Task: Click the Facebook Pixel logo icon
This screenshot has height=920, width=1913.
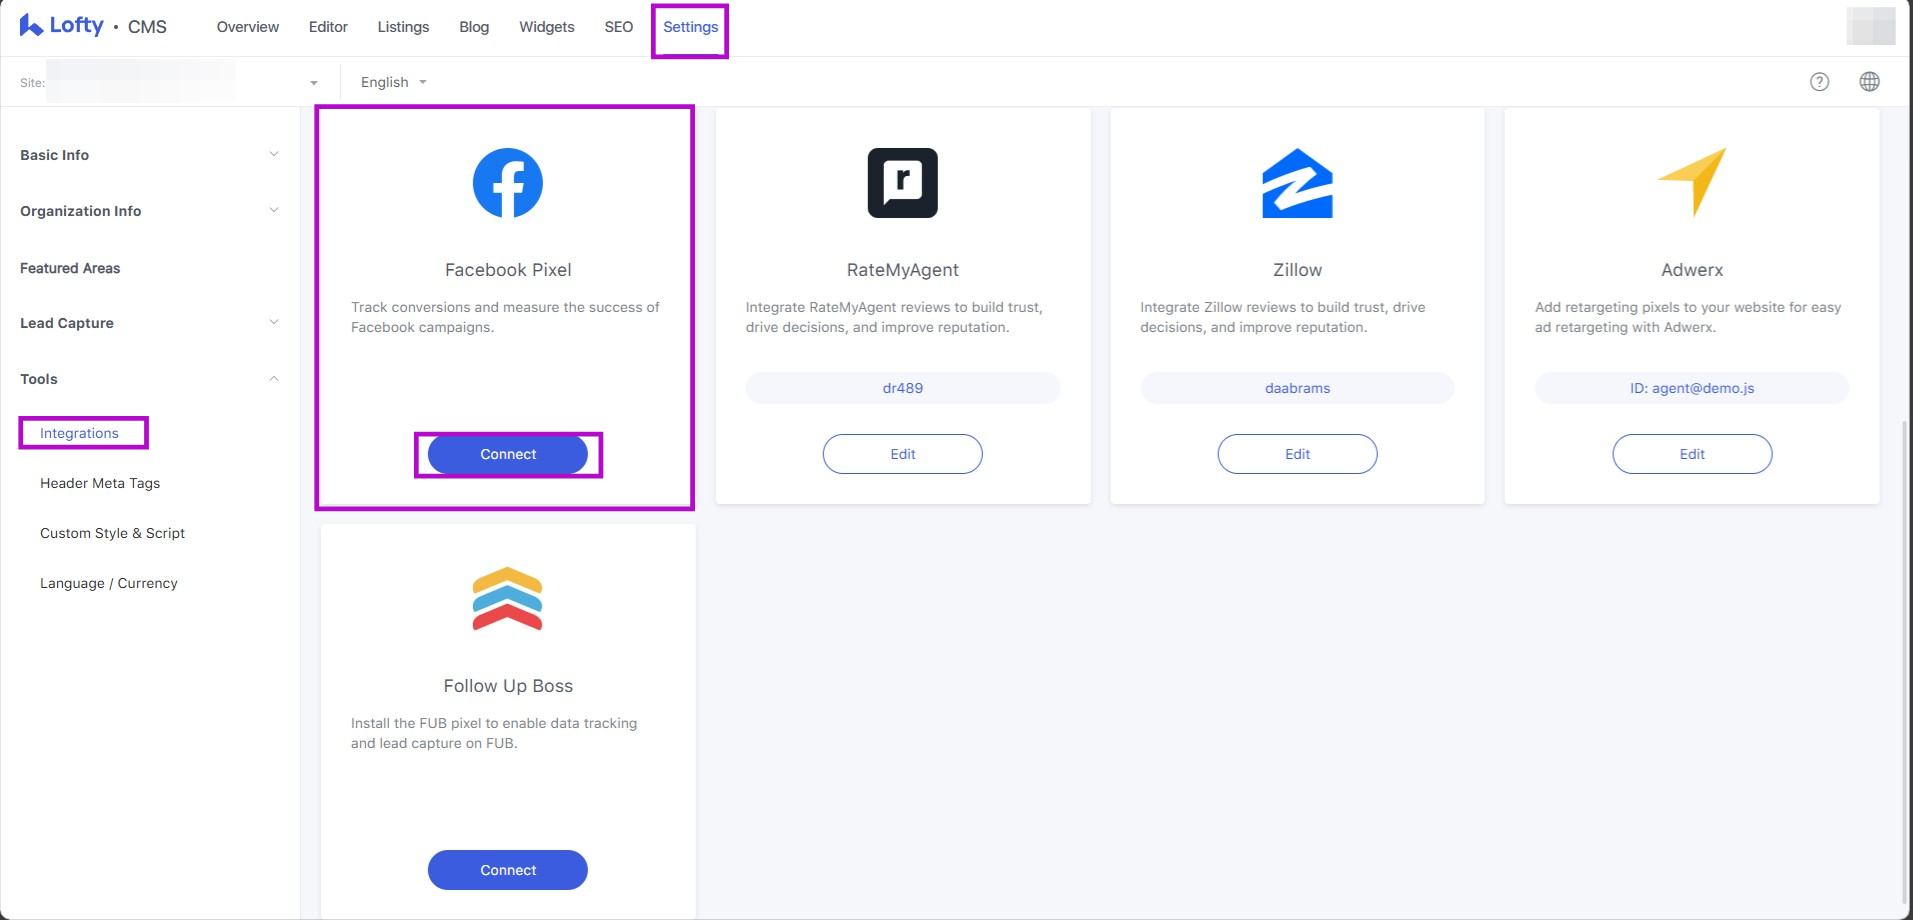Action: tap(507, 183)
